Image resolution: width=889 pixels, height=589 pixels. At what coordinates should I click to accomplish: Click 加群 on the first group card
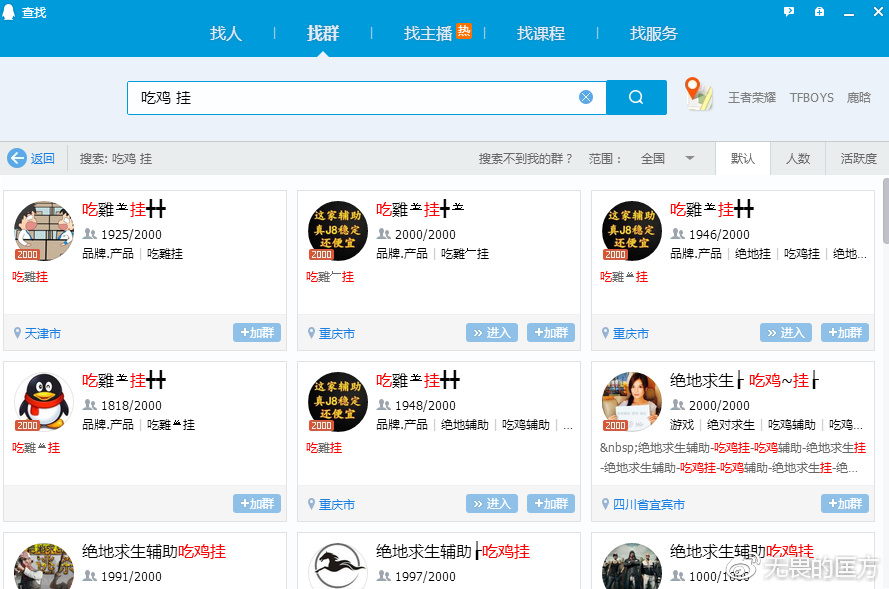point(256,332)
